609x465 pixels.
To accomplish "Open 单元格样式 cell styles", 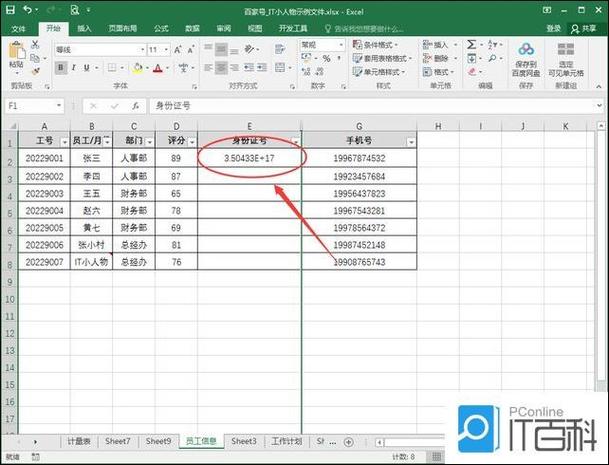I will coord(379,72).
